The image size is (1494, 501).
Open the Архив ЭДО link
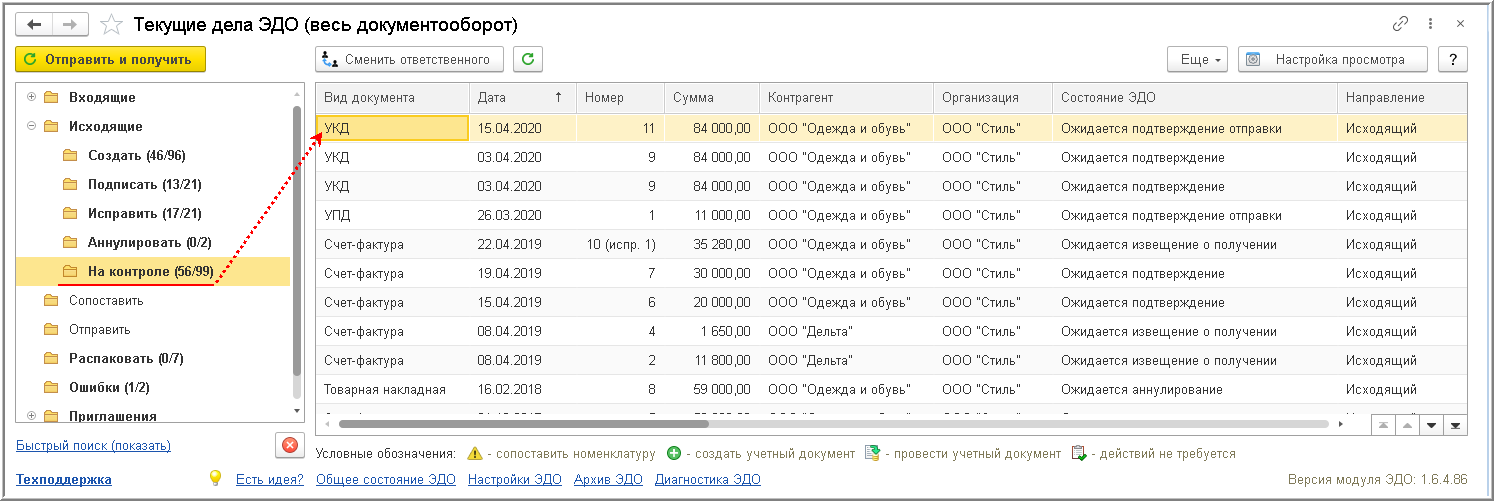[608, 480]
